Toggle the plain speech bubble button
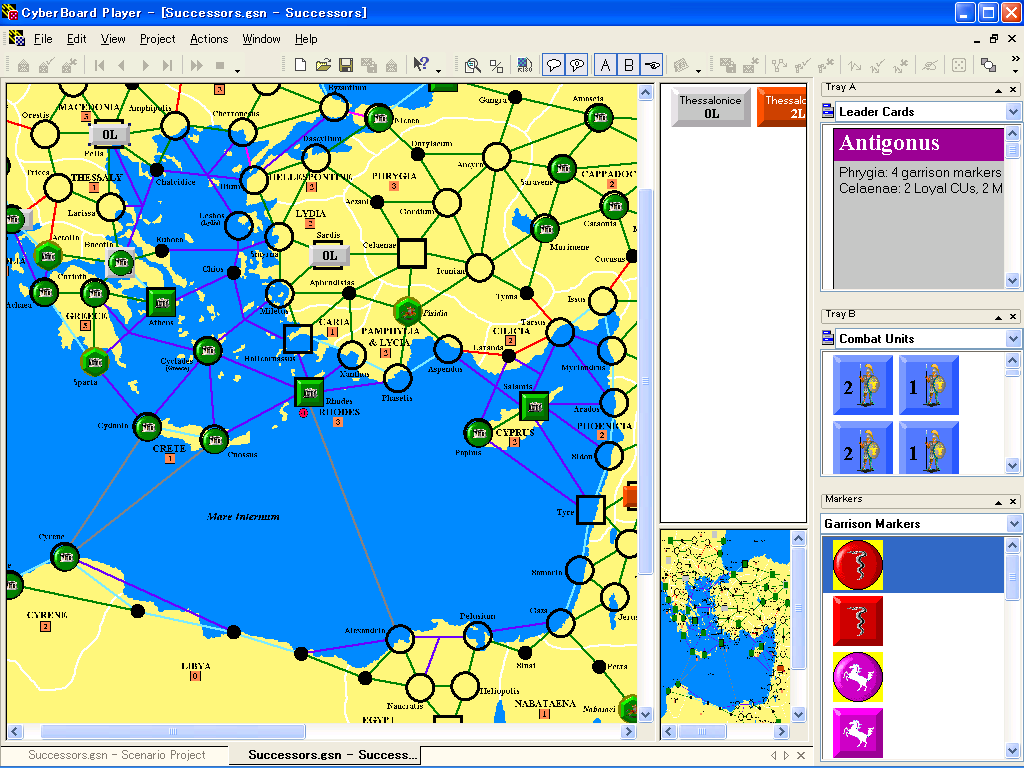The height and width of the screenshot is (768, 1024). click(554, 65)
